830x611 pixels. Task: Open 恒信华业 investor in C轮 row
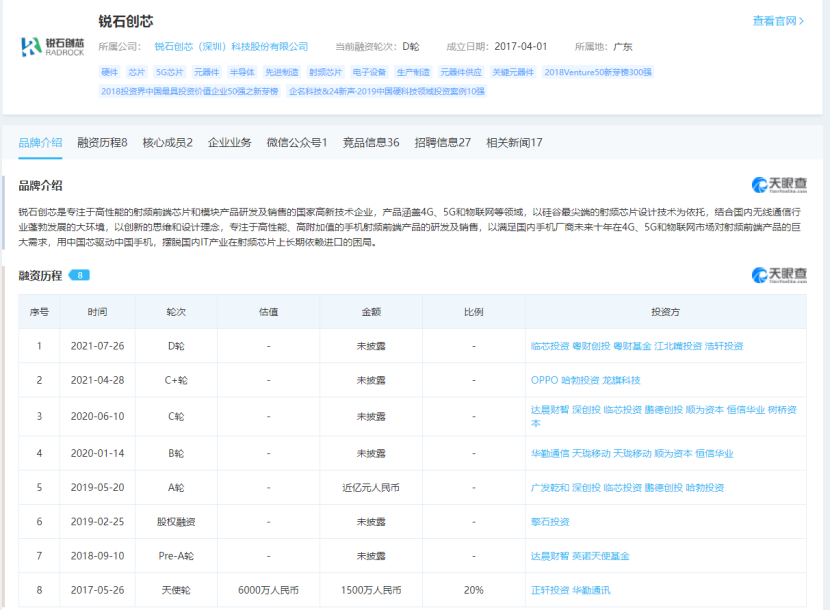(746, 410)
